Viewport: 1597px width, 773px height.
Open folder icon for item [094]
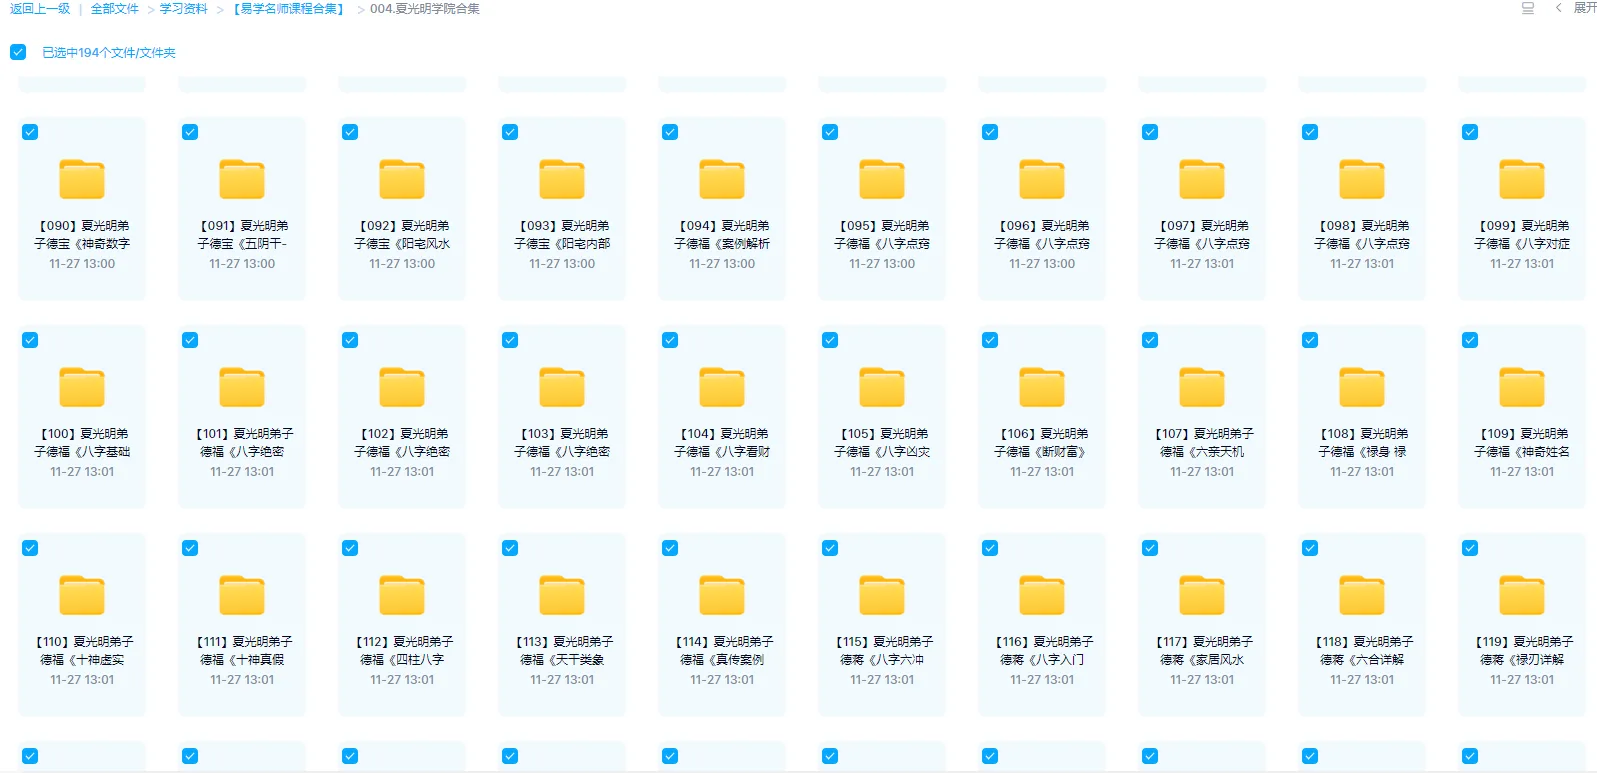[722, 180]
